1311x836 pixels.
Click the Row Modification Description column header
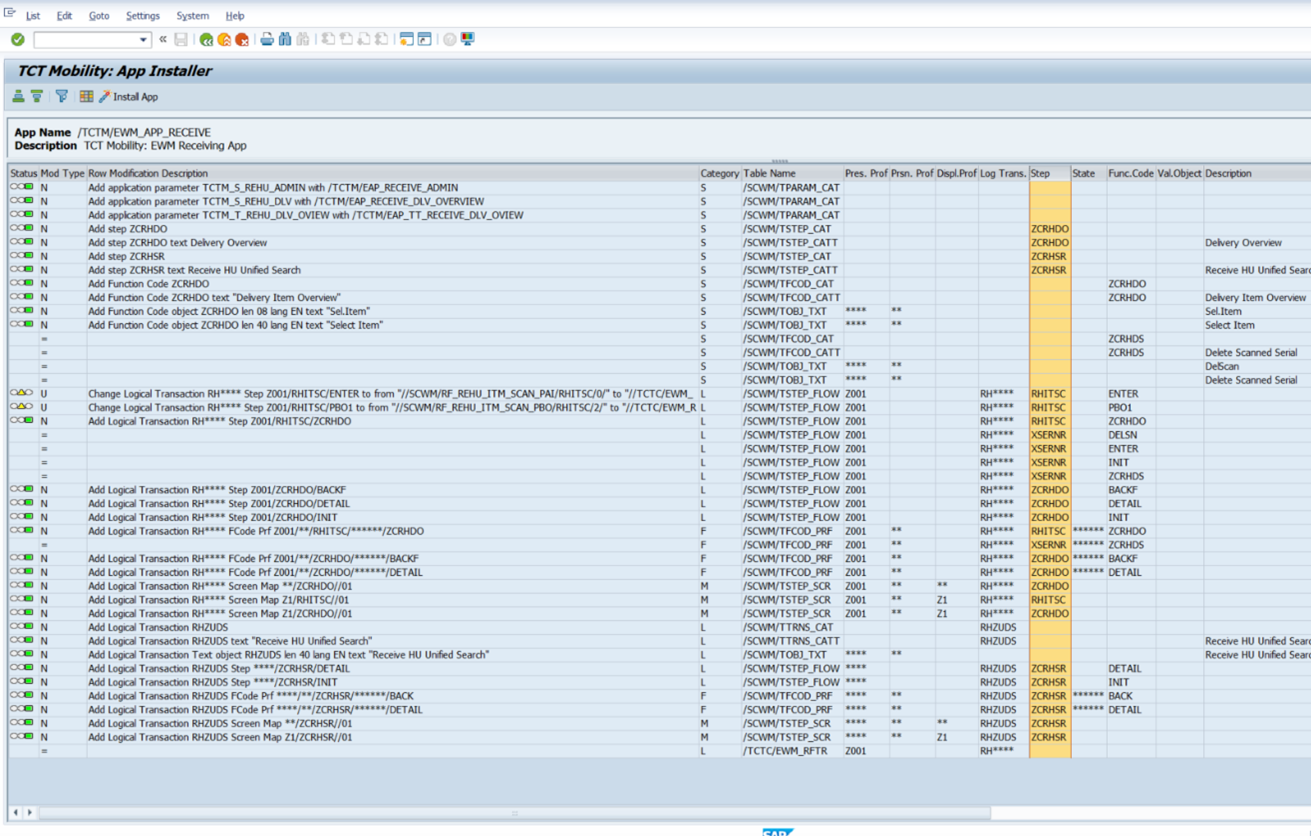[x=148, y=174]
